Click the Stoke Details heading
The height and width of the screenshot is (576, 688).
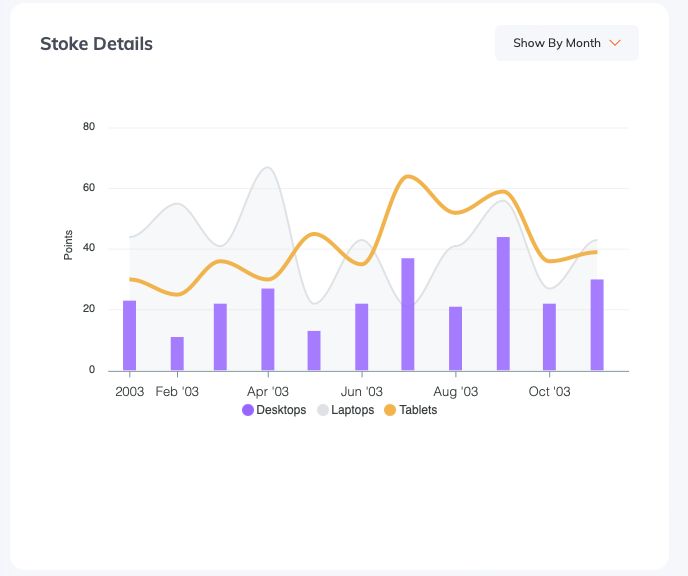(96, 44)
